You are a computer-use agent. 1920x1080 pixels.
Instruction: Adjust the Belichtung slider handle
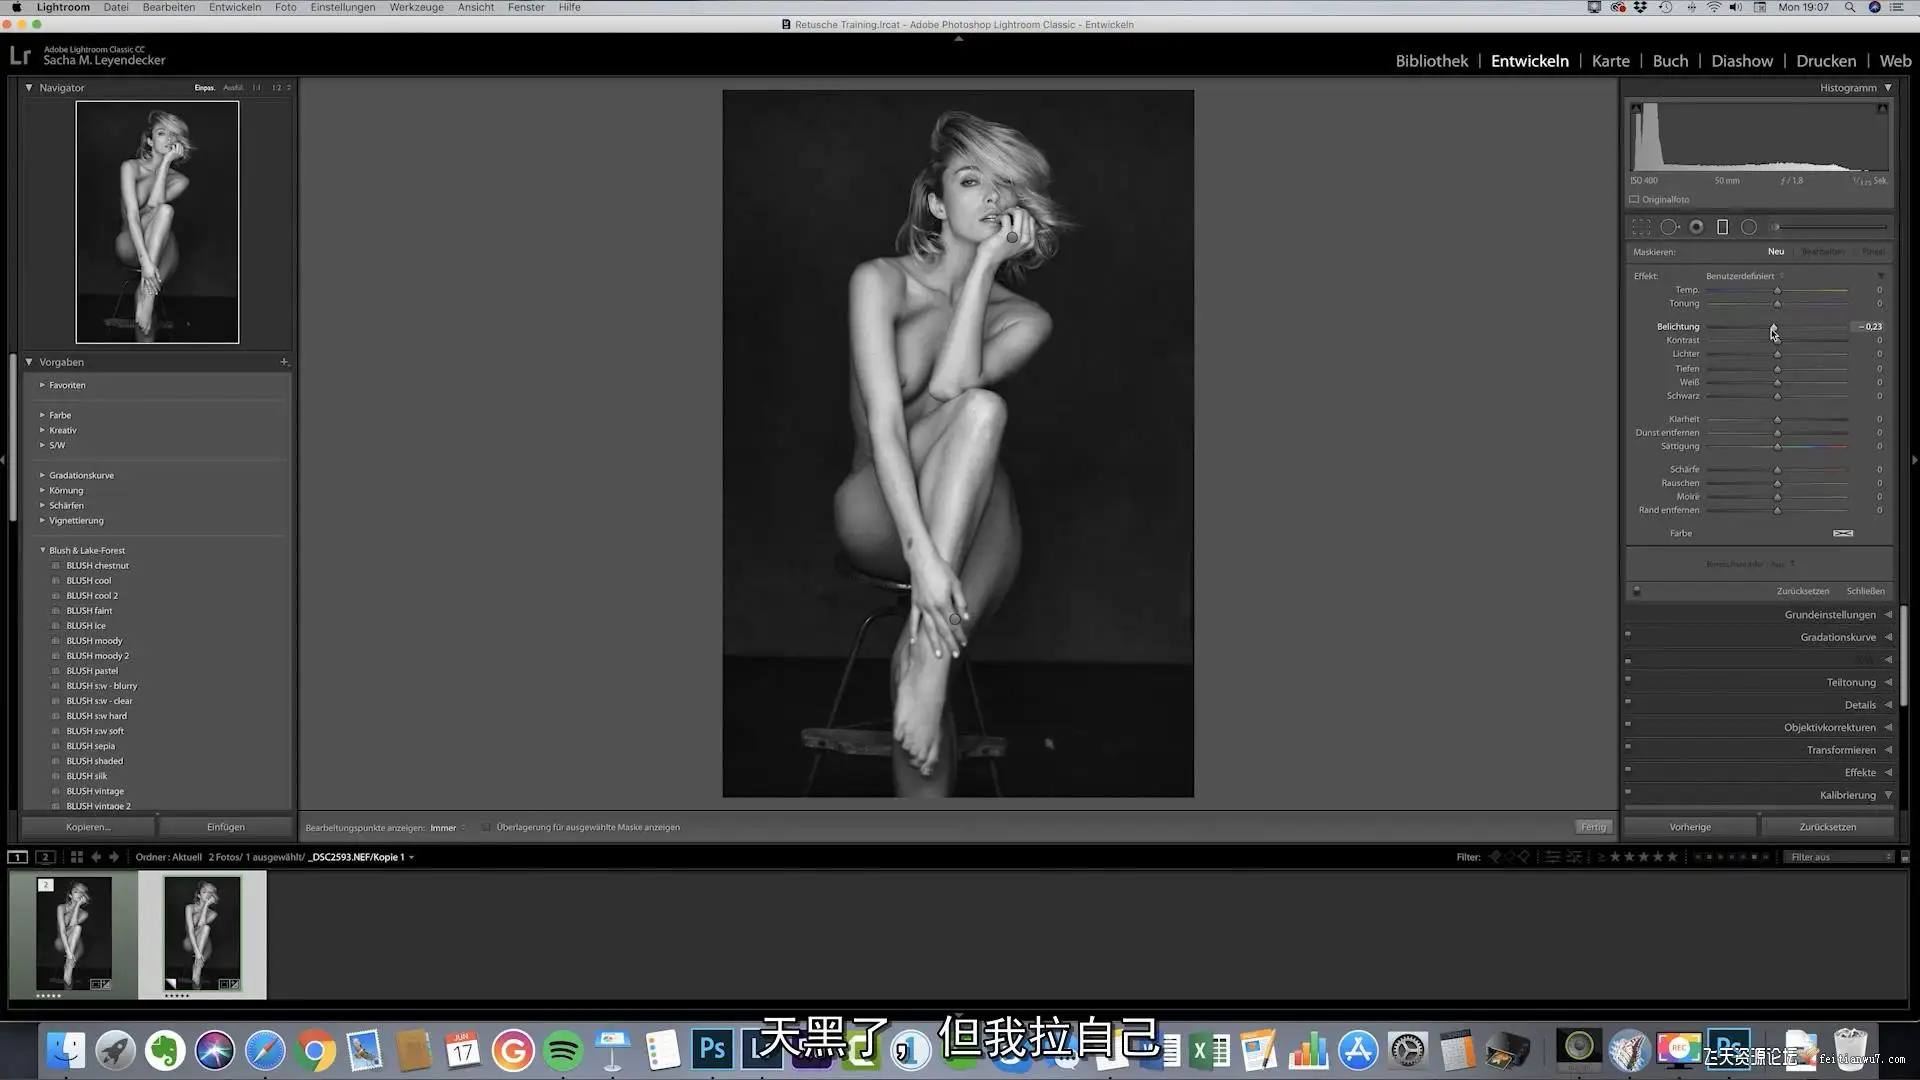(1773, 327)
